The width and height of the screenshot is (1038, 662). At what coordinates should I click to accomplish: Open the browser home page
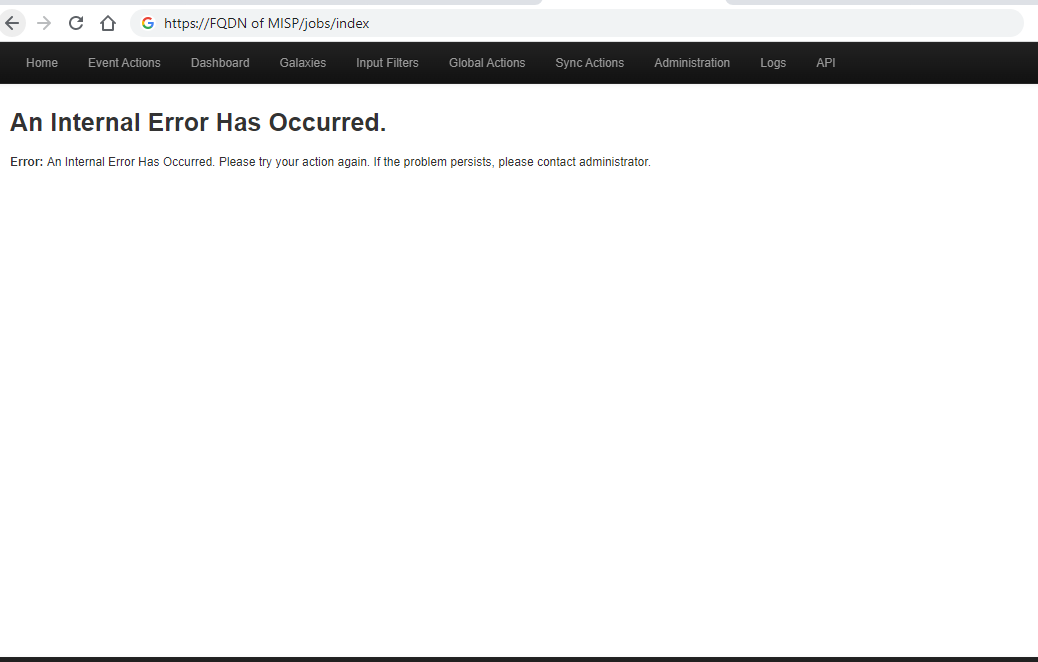[107, 22]
